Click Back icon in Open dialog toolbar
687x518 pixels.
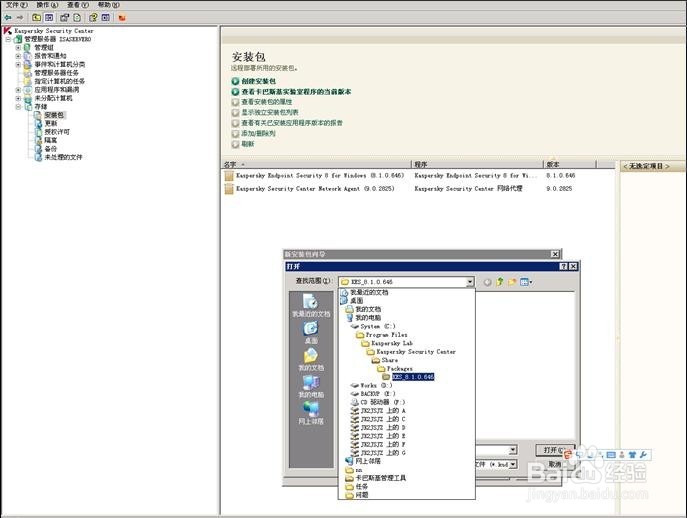coord(487,282)
